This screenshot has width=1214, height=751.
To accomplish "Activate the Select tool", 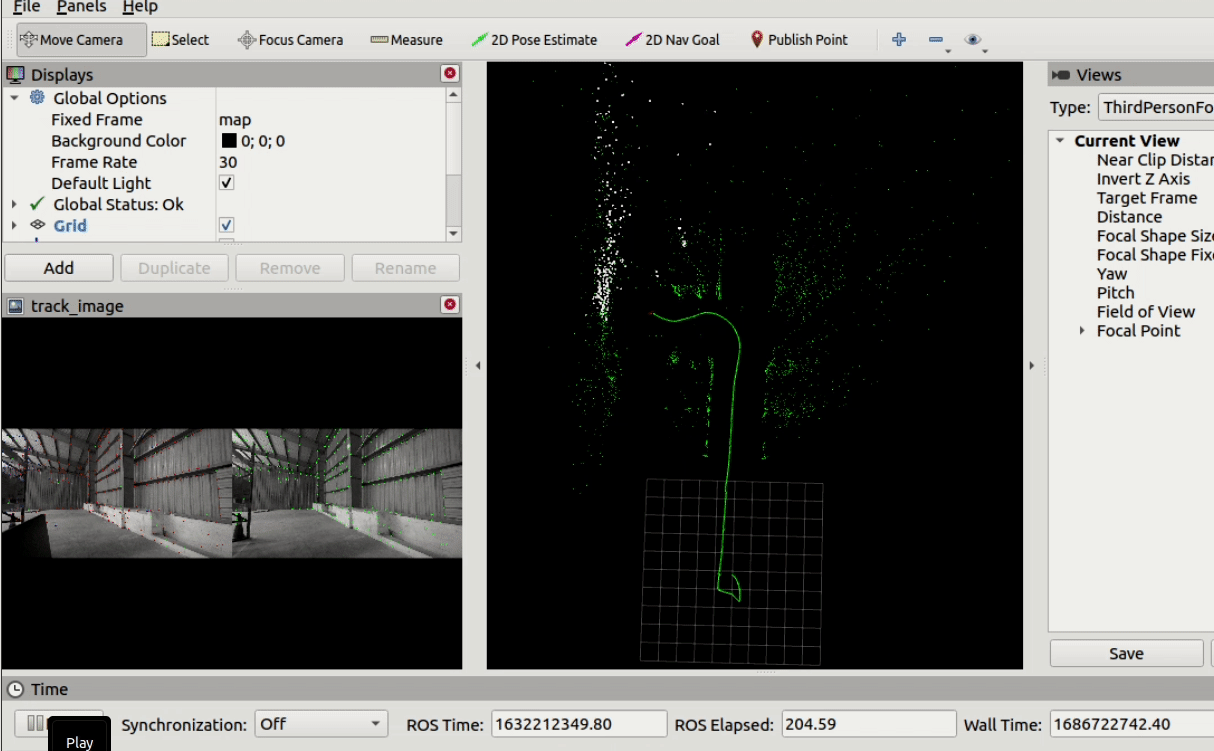I will (180, 40).
